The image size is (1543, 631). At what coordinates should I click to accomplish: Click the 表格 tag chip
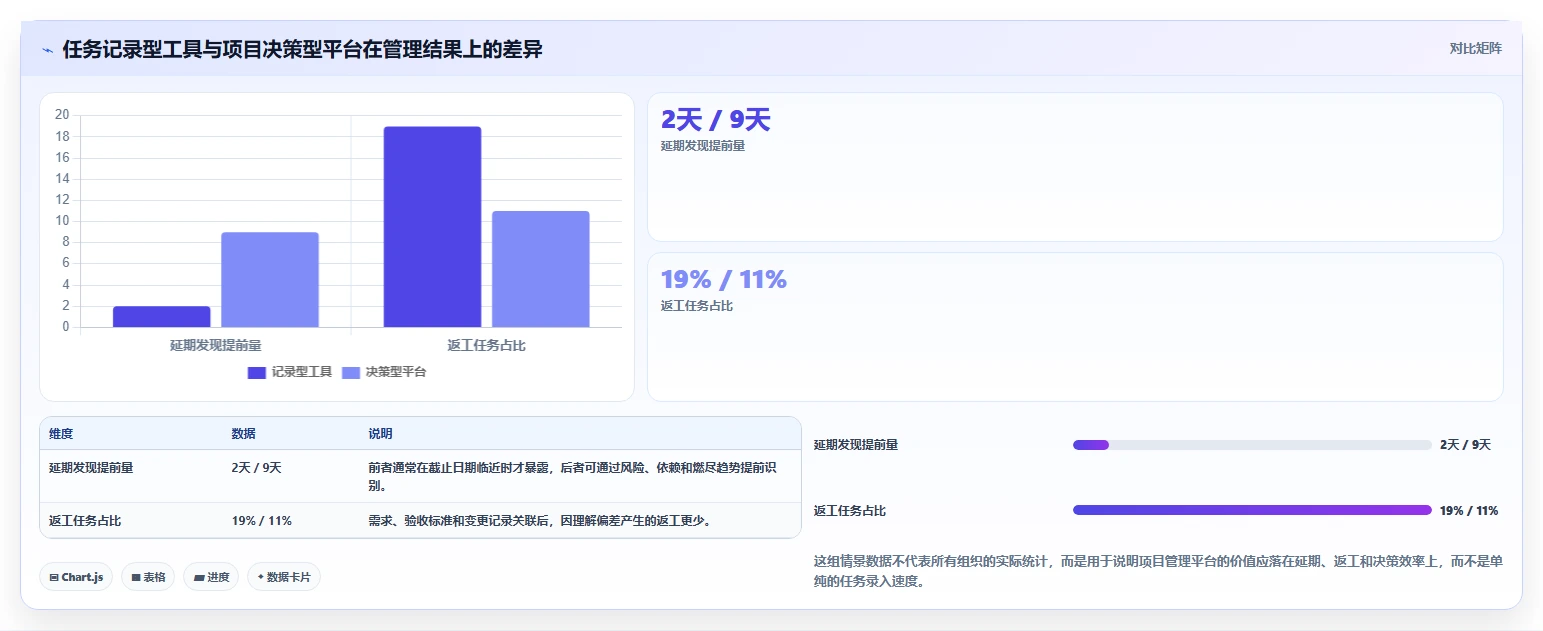[x=148, y=577]
